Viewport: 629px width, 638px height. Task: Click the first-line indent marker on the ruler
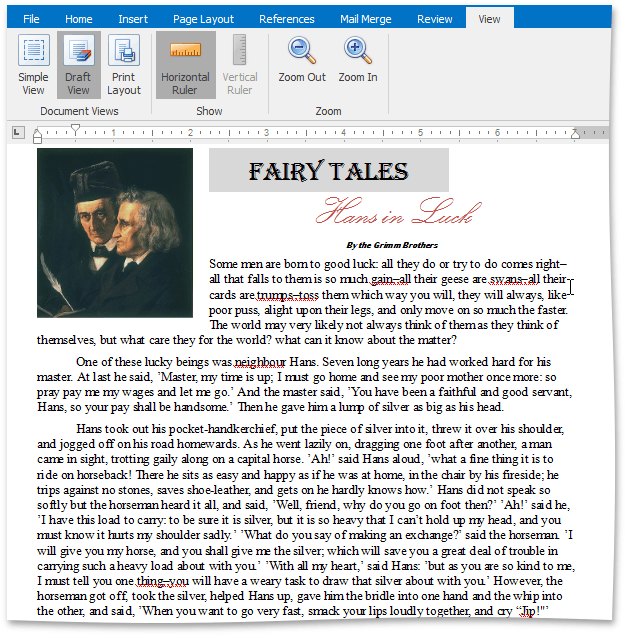75,129
